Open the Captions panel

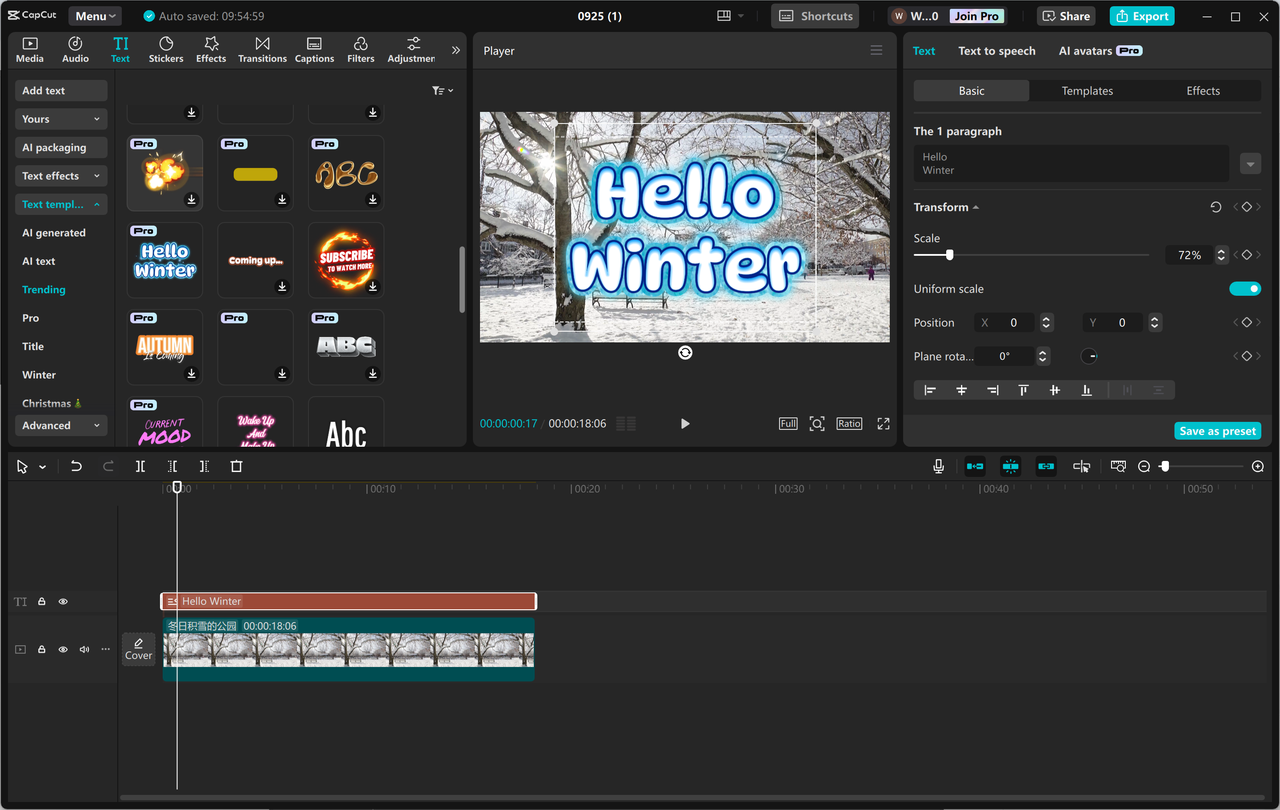[x=314, y=49]
